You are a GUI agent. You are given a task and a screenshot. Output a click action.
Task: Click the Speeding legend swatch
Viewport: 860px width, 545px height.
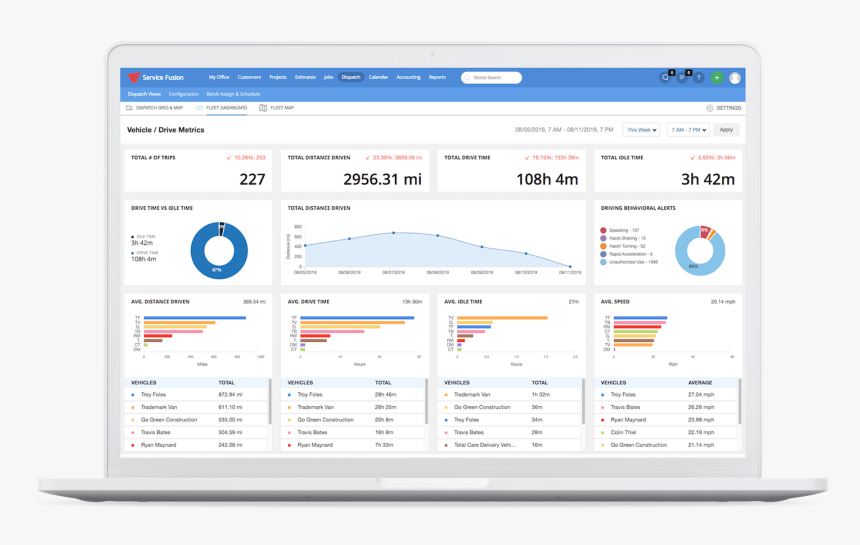click(603, 231)
